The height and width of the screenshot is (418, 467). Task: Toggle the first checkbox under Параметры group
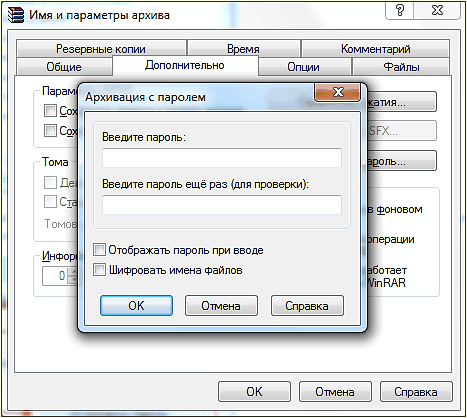click(50, 110)
